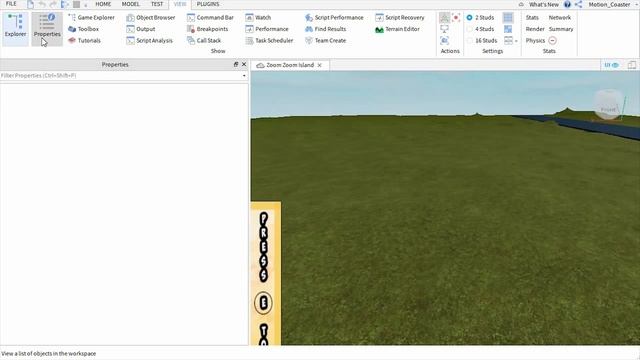
Task: Click the share icon near What's New
Action: point(578,4)
